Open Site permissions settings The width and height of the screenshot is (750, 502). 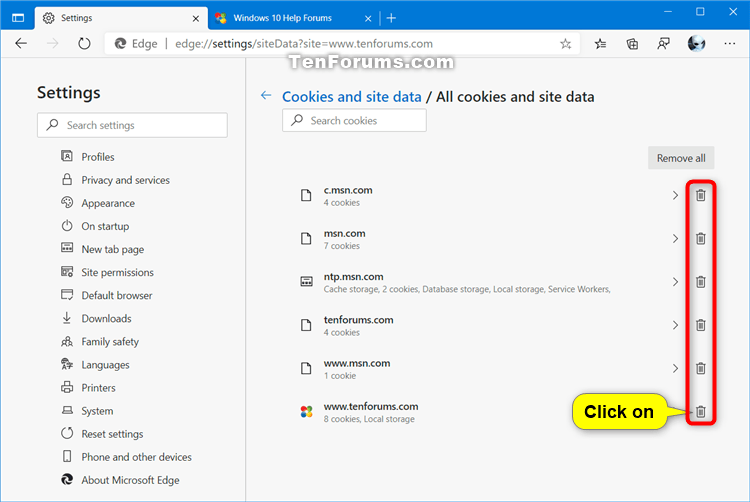point(108,272)
